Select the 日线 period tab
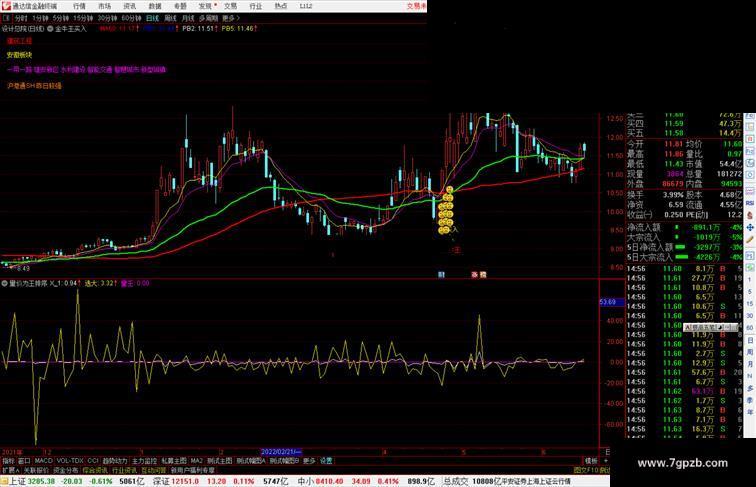Image resolution: width=756 pixels, height=487 pixels. tap(152, 18)
